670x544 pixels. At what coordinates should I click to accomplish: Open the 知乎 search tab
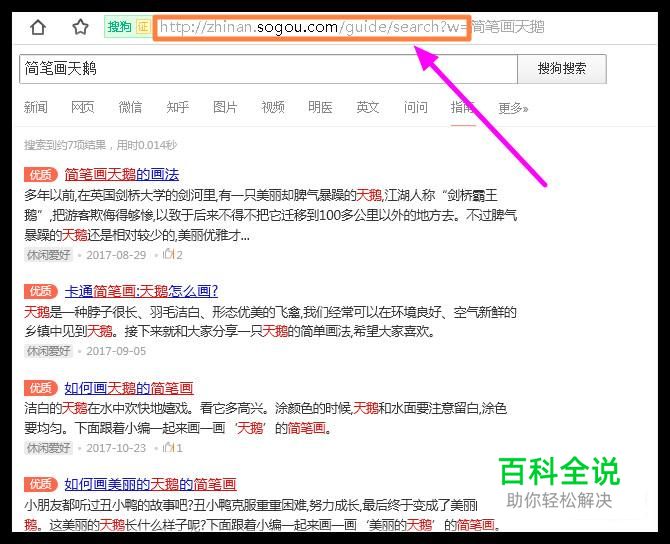177,107
